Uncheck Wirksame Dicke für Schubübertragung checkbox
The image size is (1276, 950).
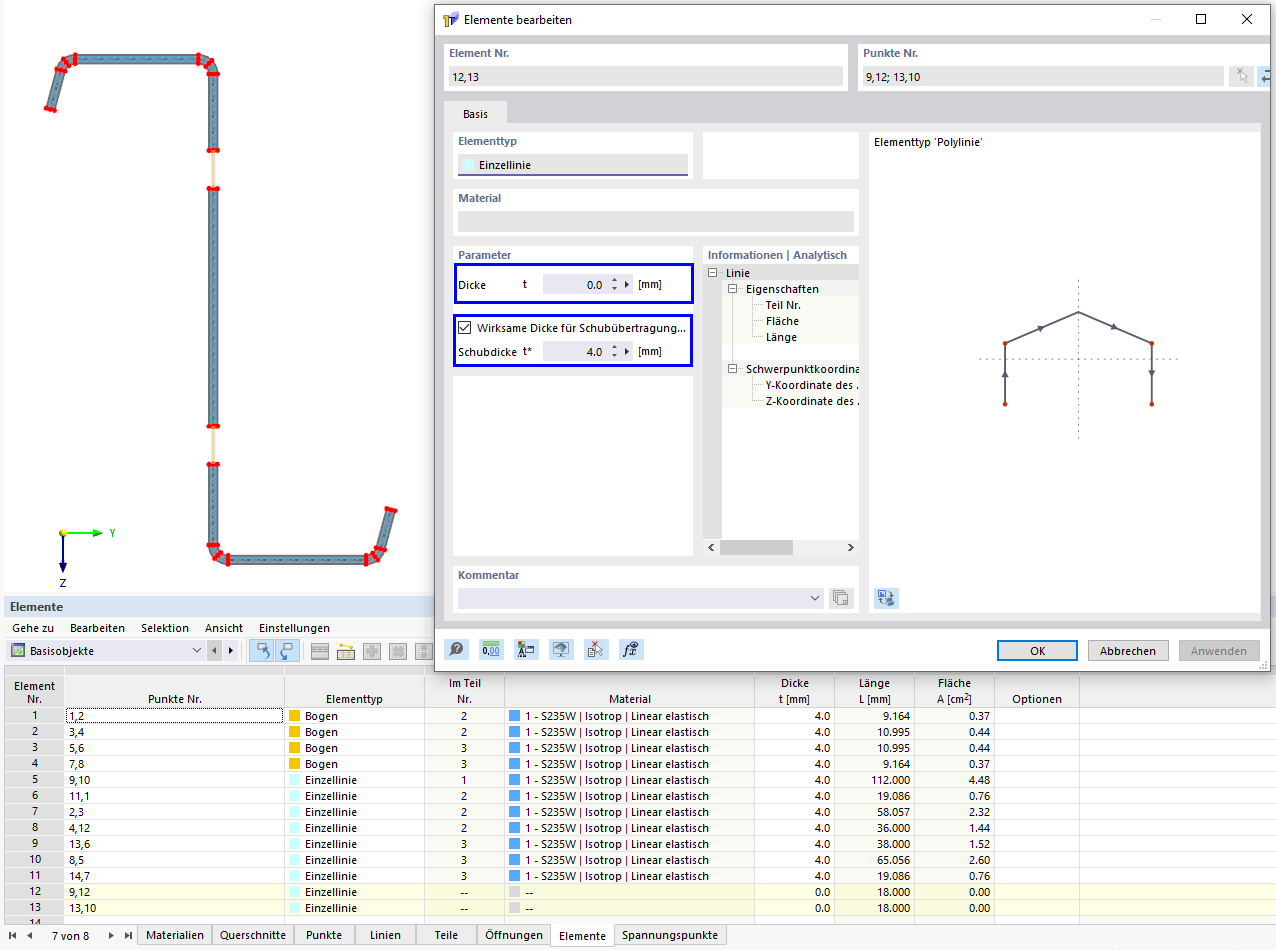click(464, 328)
